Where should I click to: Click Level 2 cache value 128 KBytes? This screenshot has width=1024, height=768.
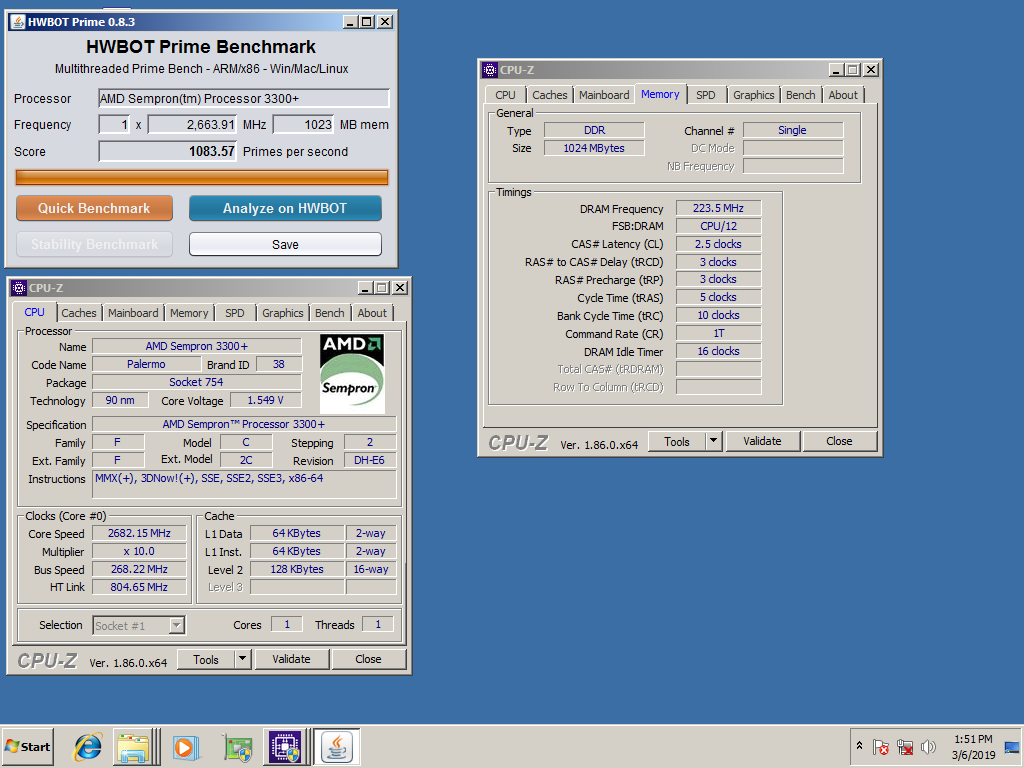(x=297, y=569)
